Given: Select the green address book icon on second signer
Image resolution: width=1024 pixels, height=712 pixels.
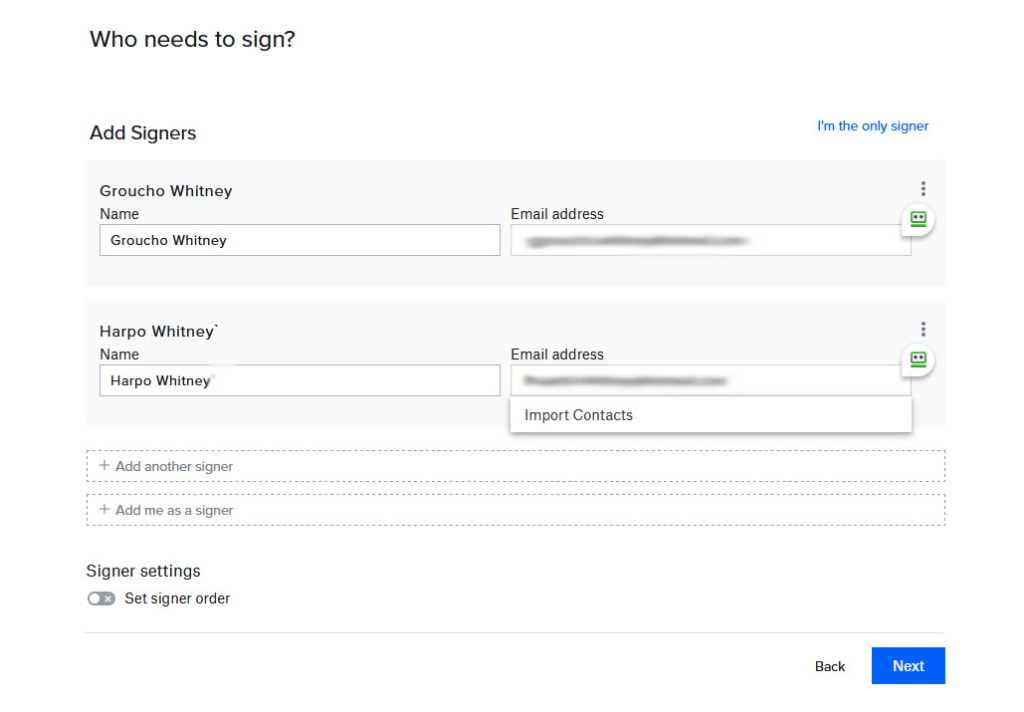Looking at the screenshot, I should [916, 361].
